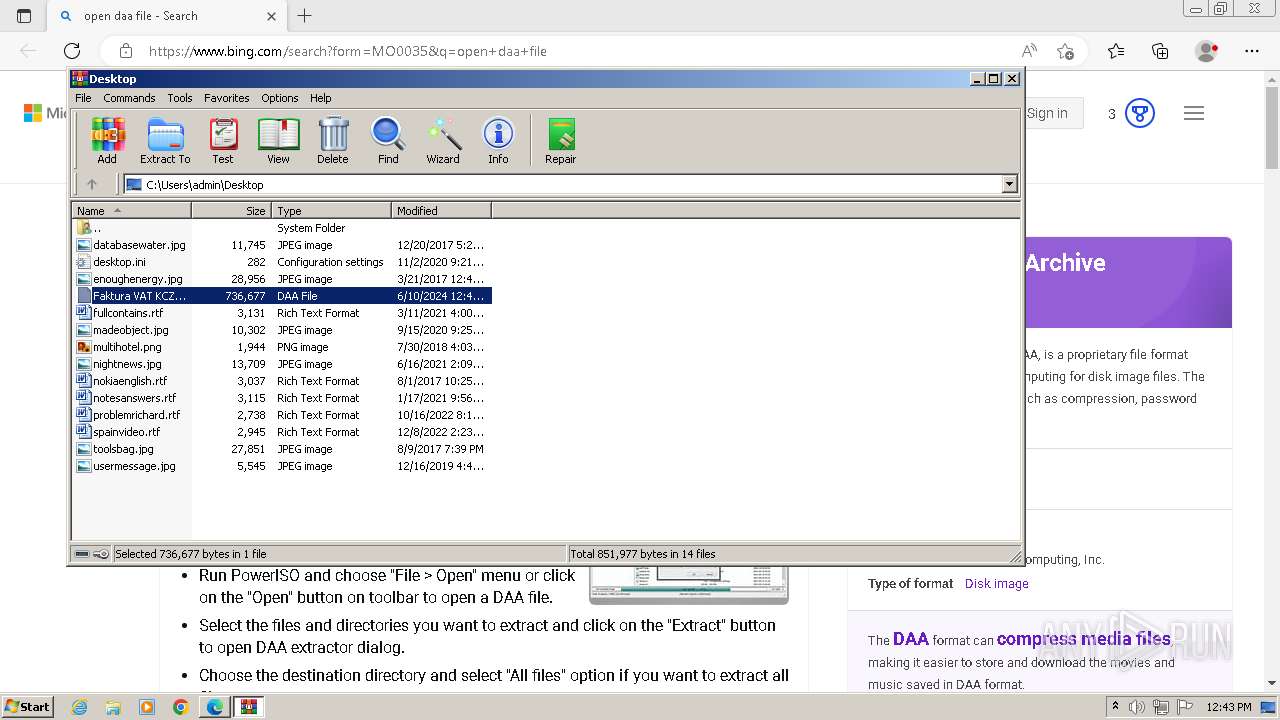Expand the path address dropdown arrow

coord(1009,184)
